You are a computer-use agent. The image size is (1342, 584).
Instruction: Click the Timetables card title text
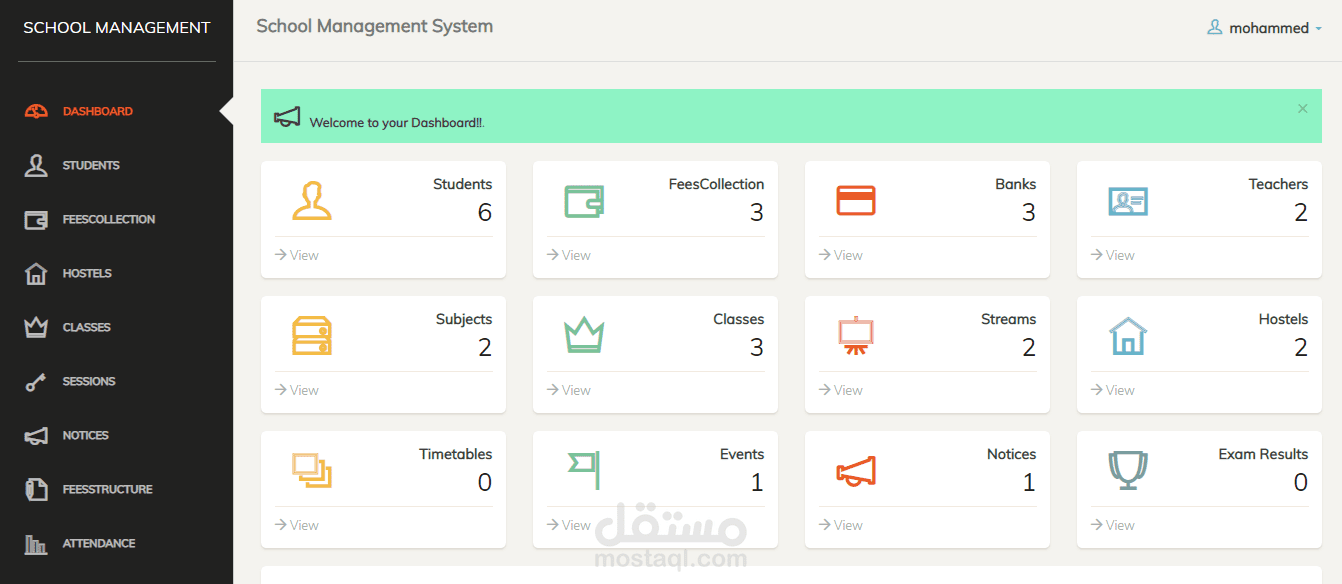tap(456, 454)
